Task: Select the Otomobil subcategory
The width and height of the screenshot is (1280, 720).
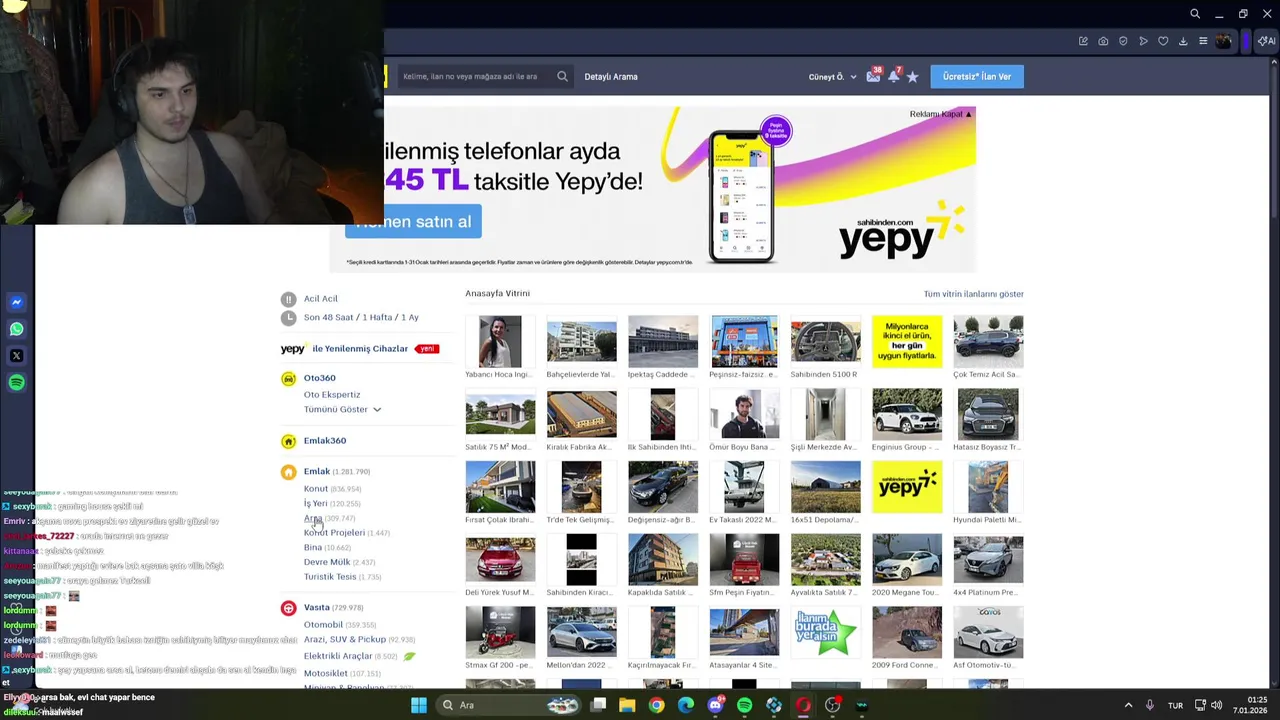Action: pos(323,624)
